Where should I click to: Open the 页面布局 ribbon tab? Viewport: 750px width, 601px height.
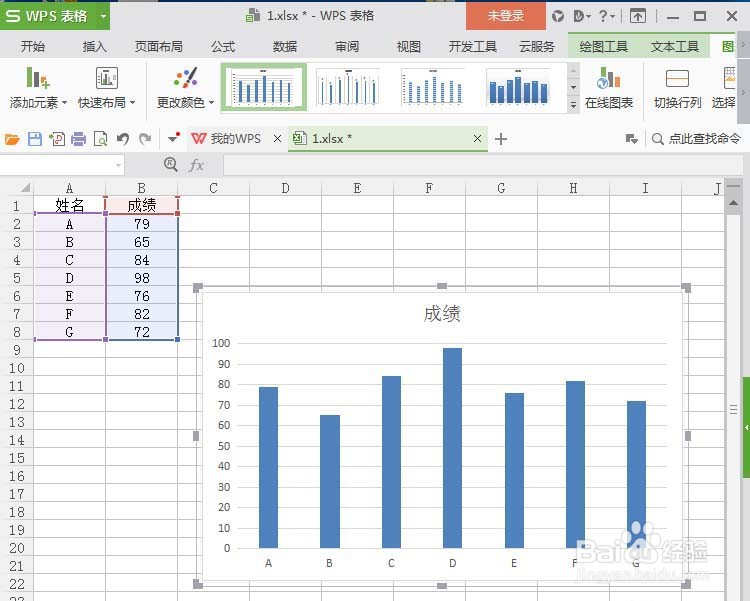(159, 46)
